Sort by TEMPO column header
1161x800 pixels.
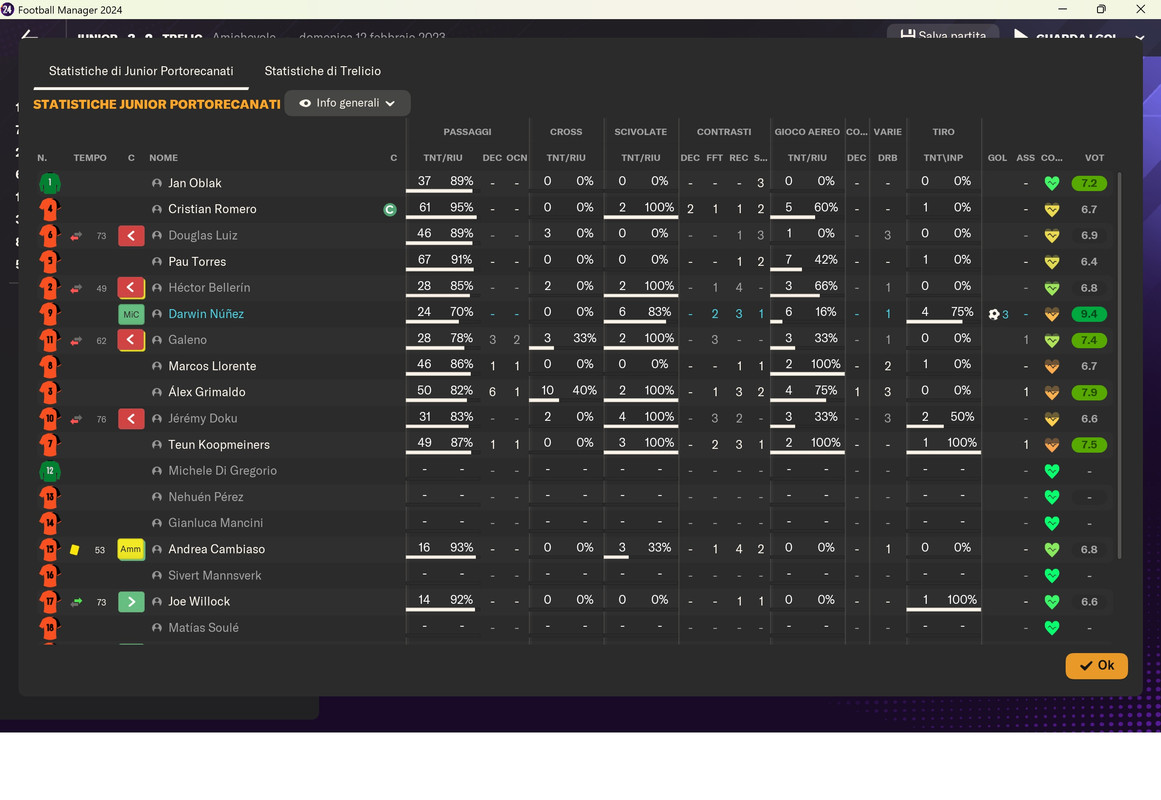click(x=90, y=158)
